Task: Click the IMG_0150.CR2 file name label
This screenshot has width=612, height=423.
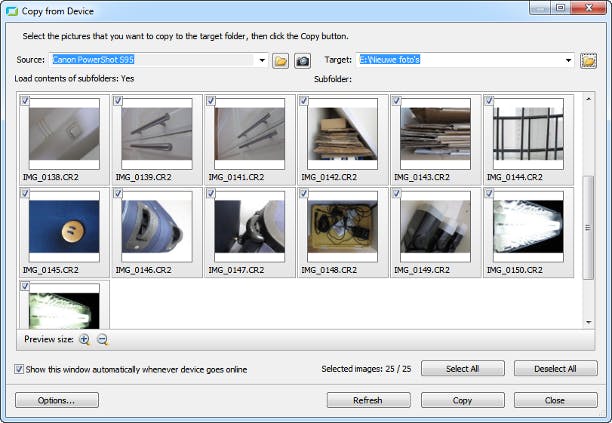Action: click(x=514, y=270)
